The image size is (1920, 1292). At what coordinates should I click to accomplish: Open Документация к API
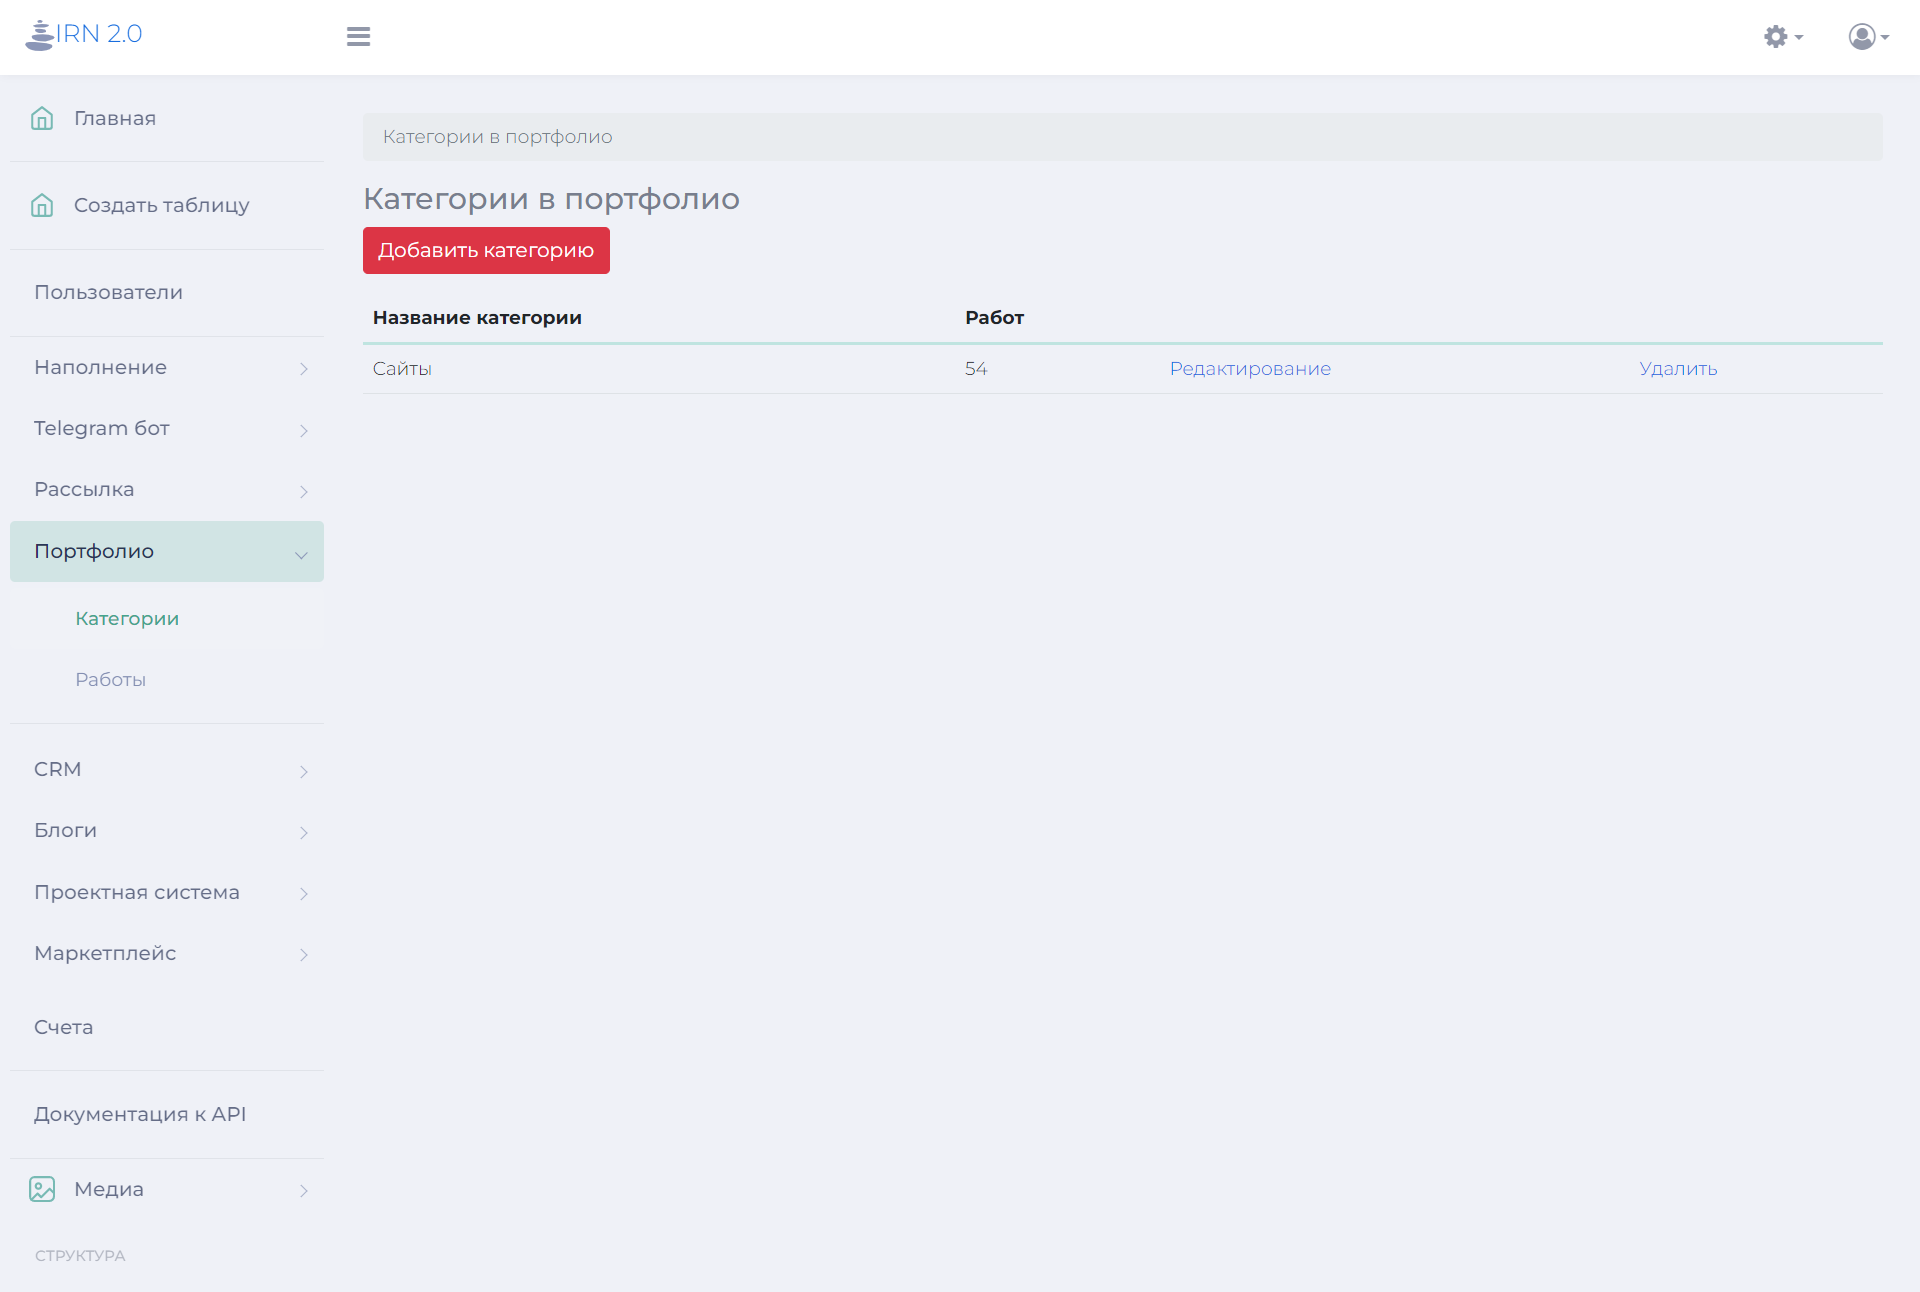pos(167,1114)
